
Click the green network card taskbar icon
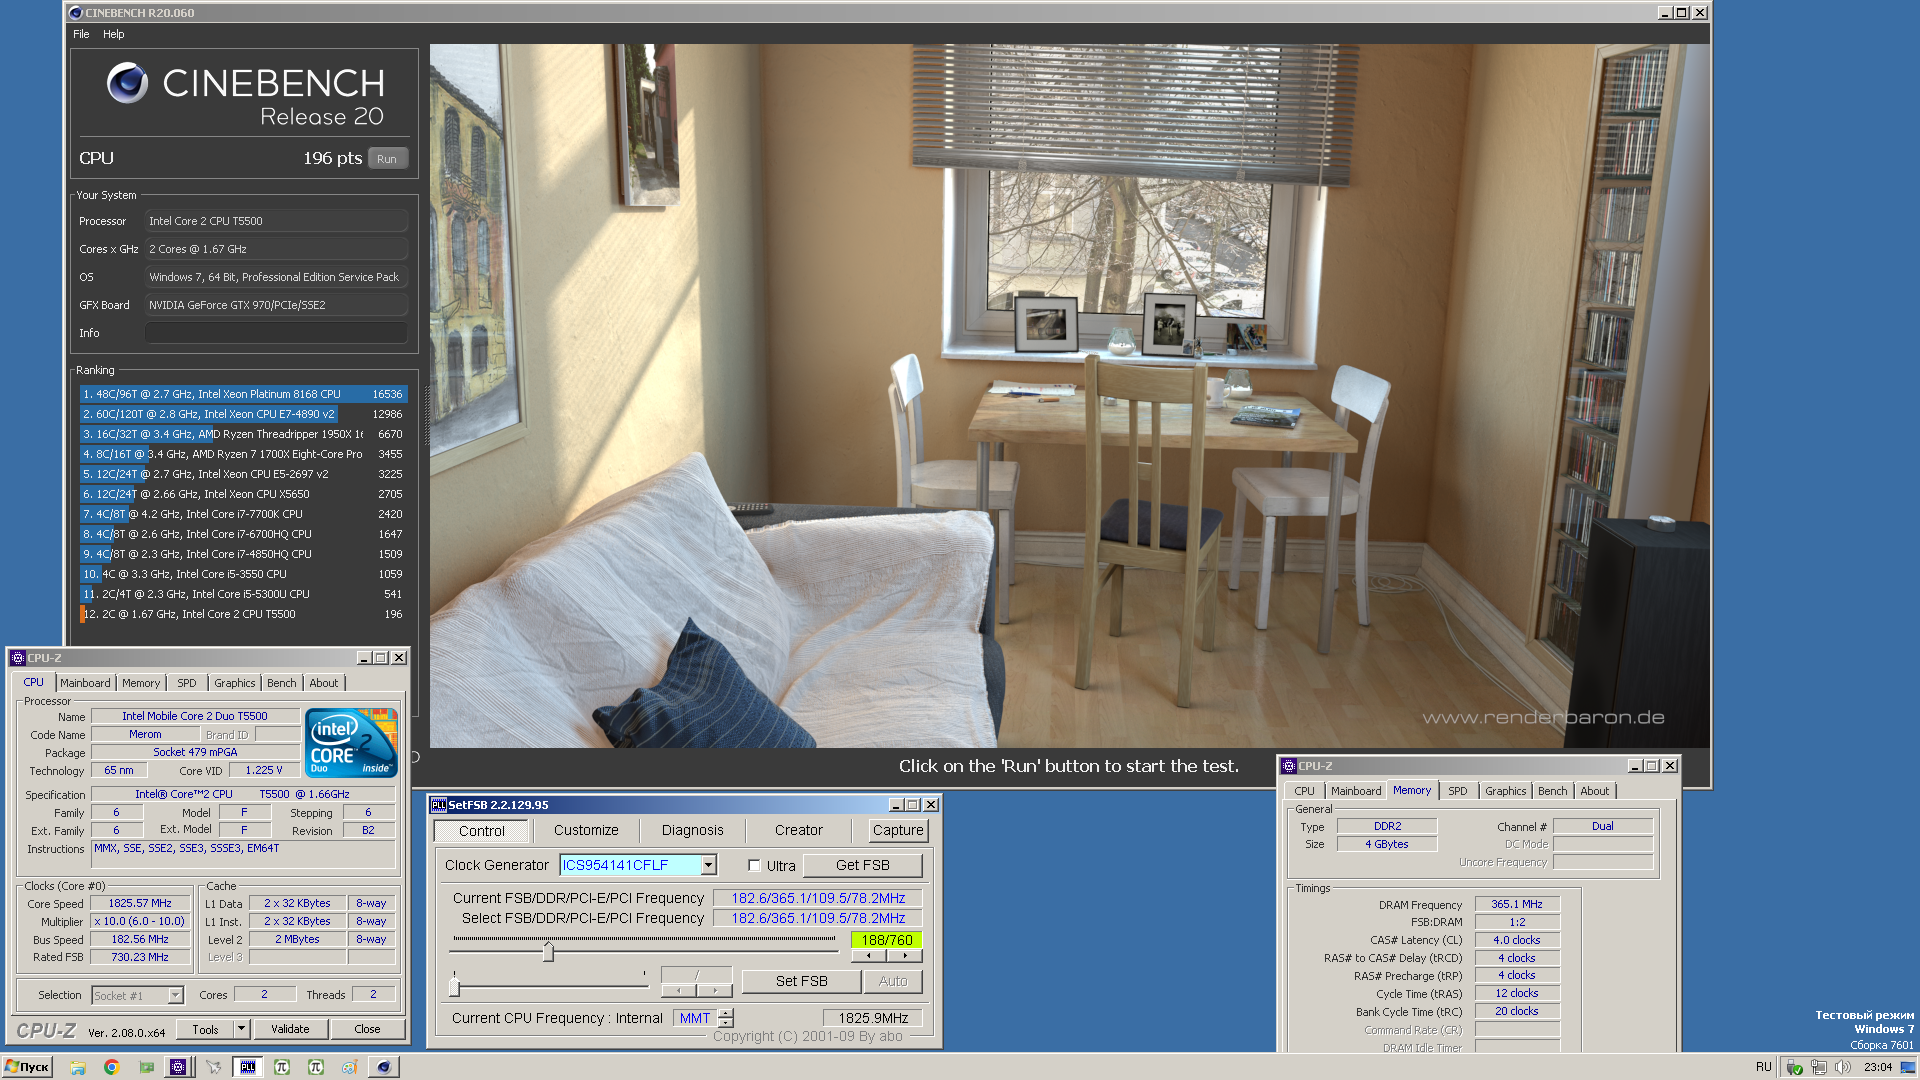[x=146, y=1067]
